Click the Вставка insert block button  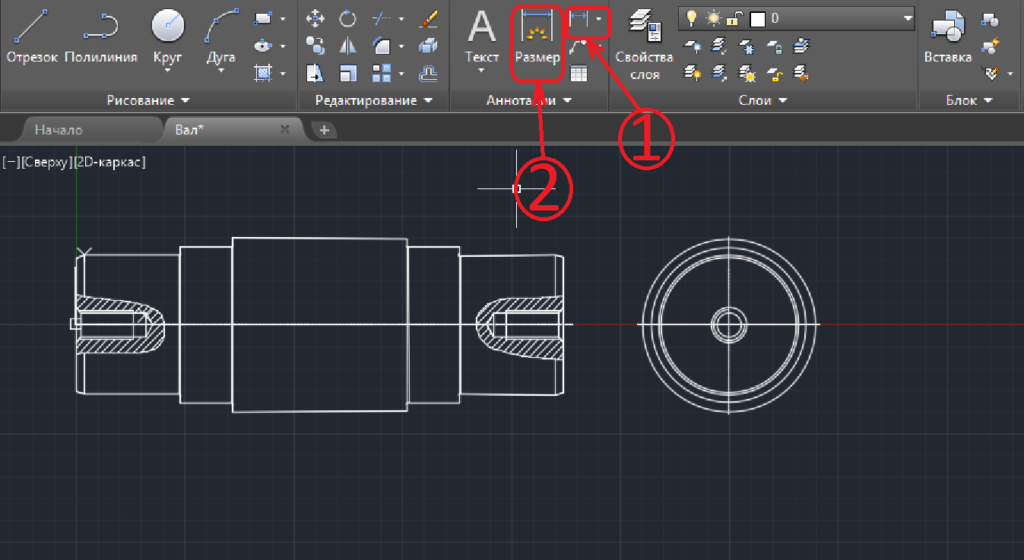tap(947, 40)
